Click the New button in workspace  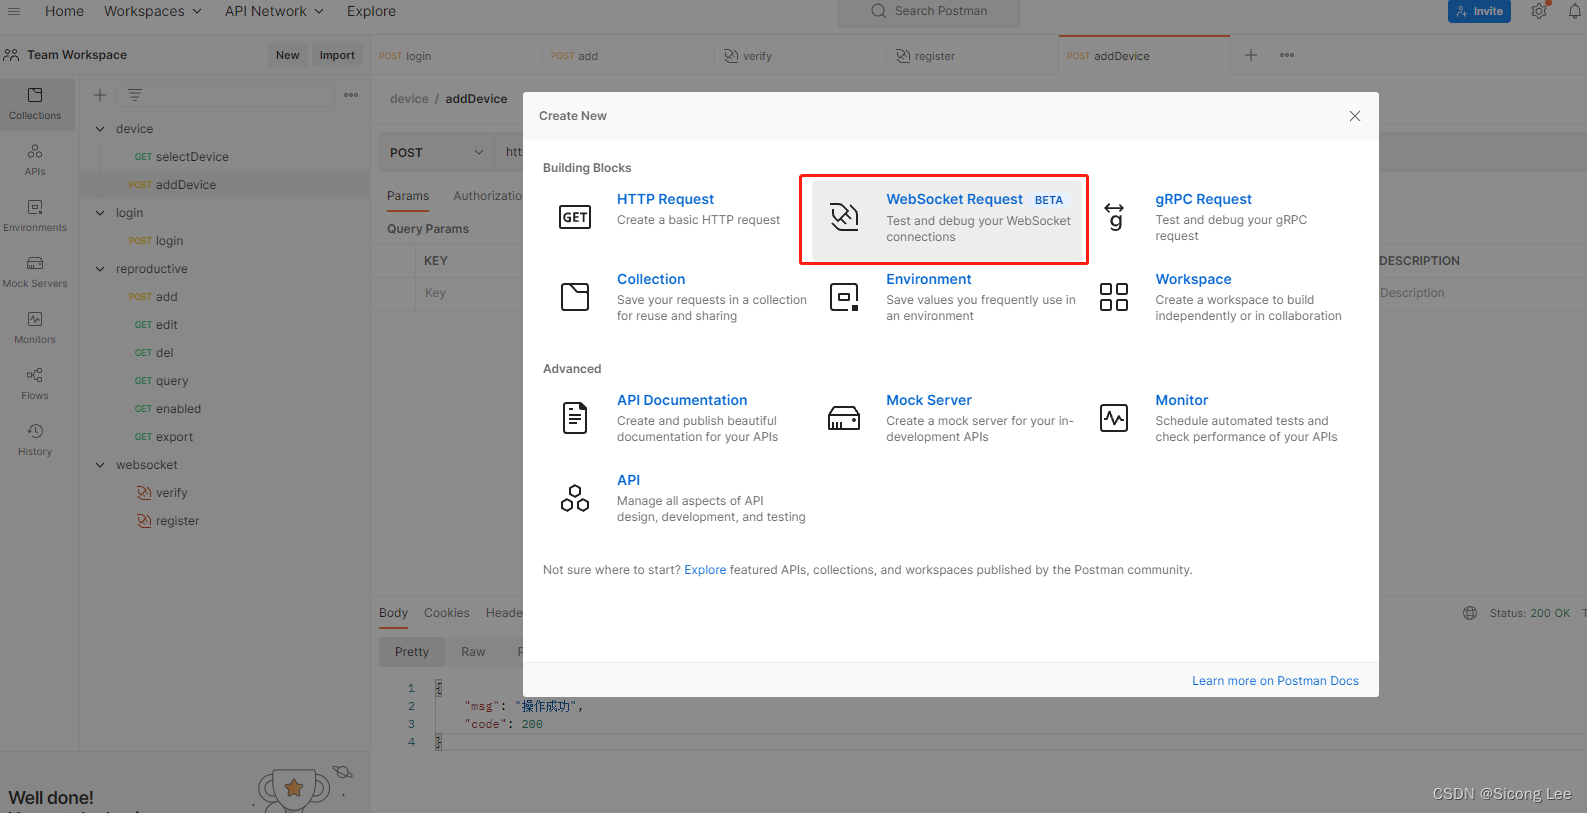tap(288, 55)
